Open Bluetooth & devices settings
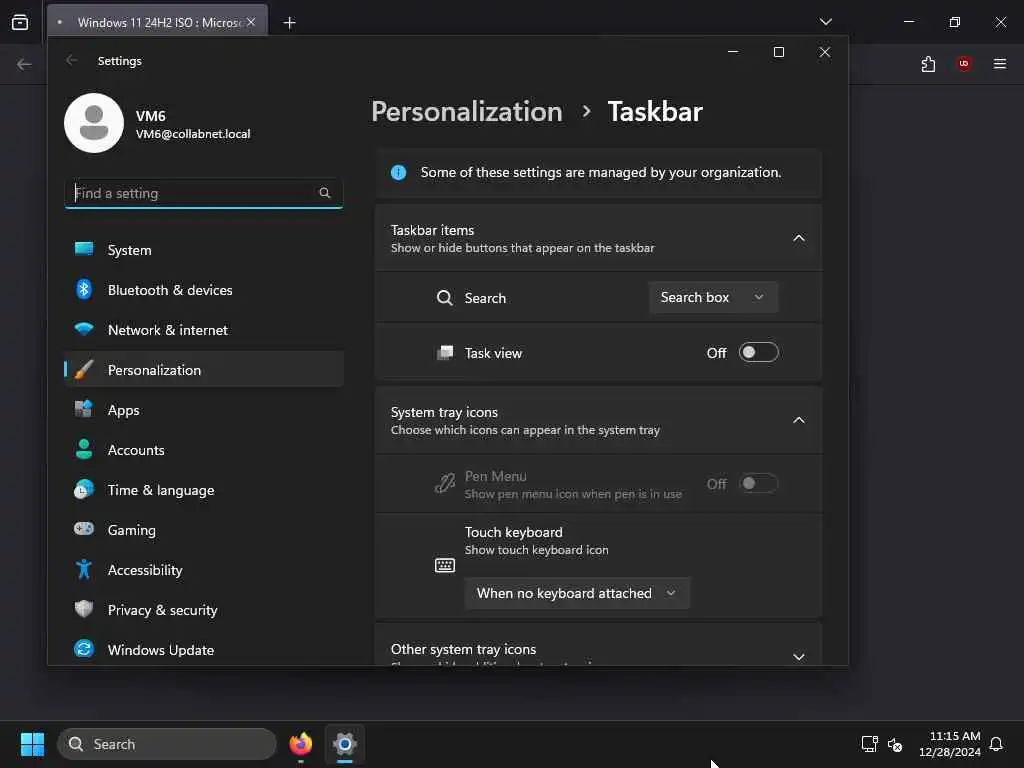 (x=204, y=290)
